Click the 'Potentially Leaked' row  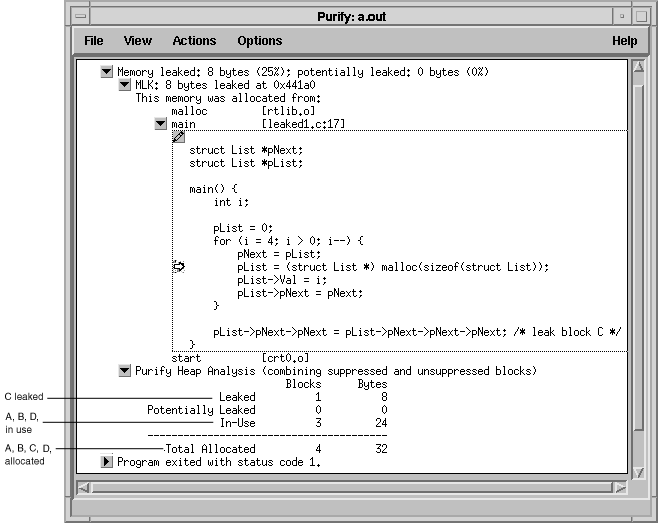pyautogui.click(x=267, y=410)
